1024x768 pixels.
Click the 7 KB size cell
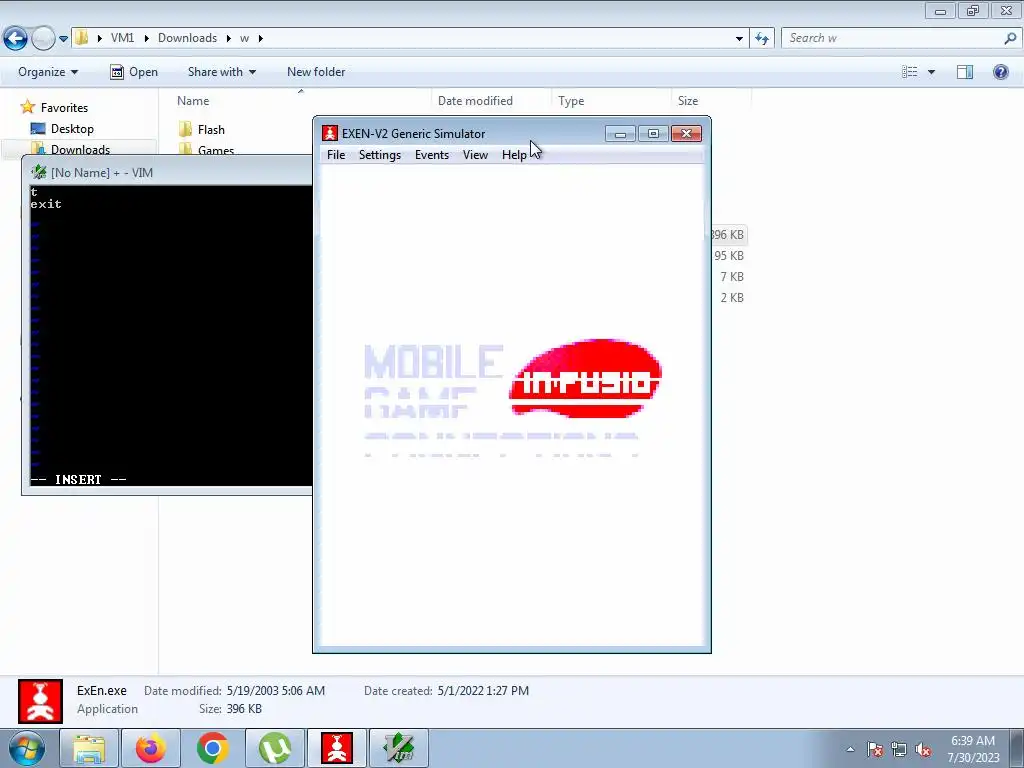coord(731,276)
